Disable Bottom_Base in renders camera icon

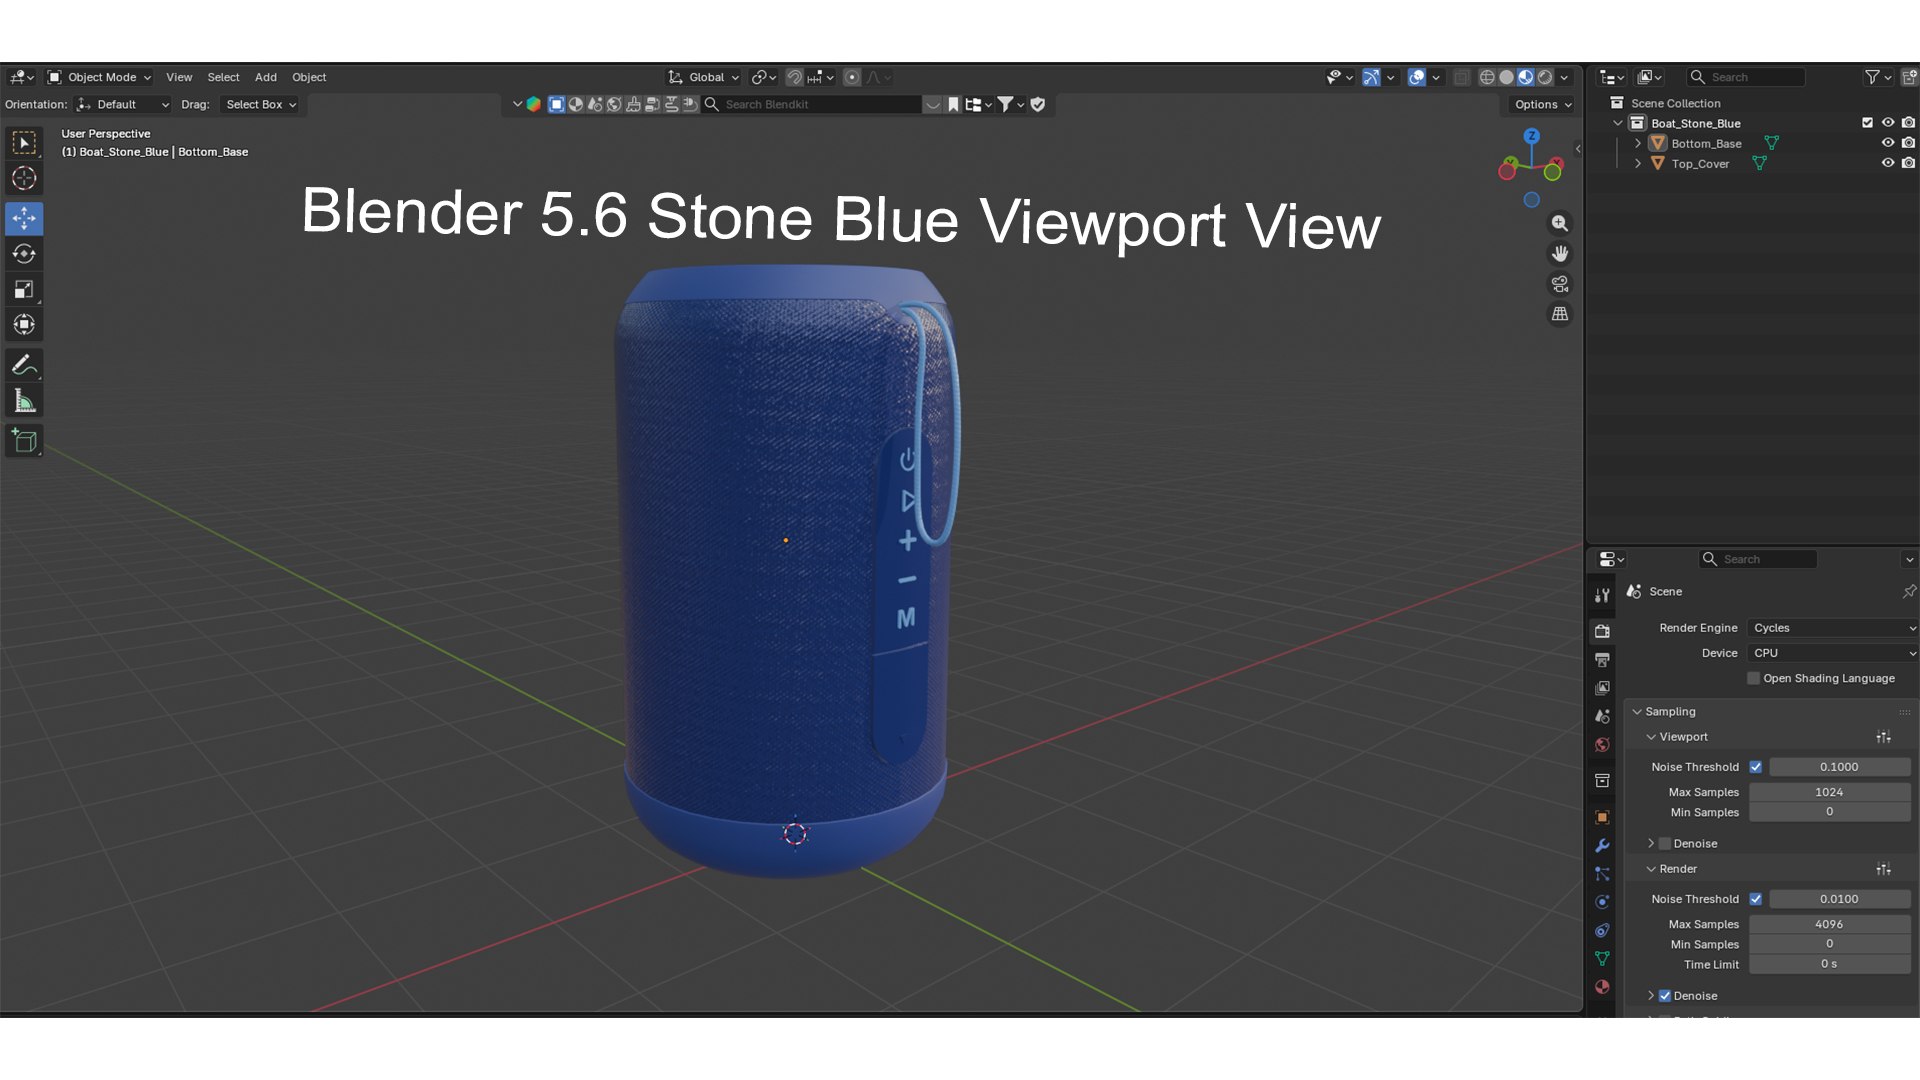pos(1908,143)
